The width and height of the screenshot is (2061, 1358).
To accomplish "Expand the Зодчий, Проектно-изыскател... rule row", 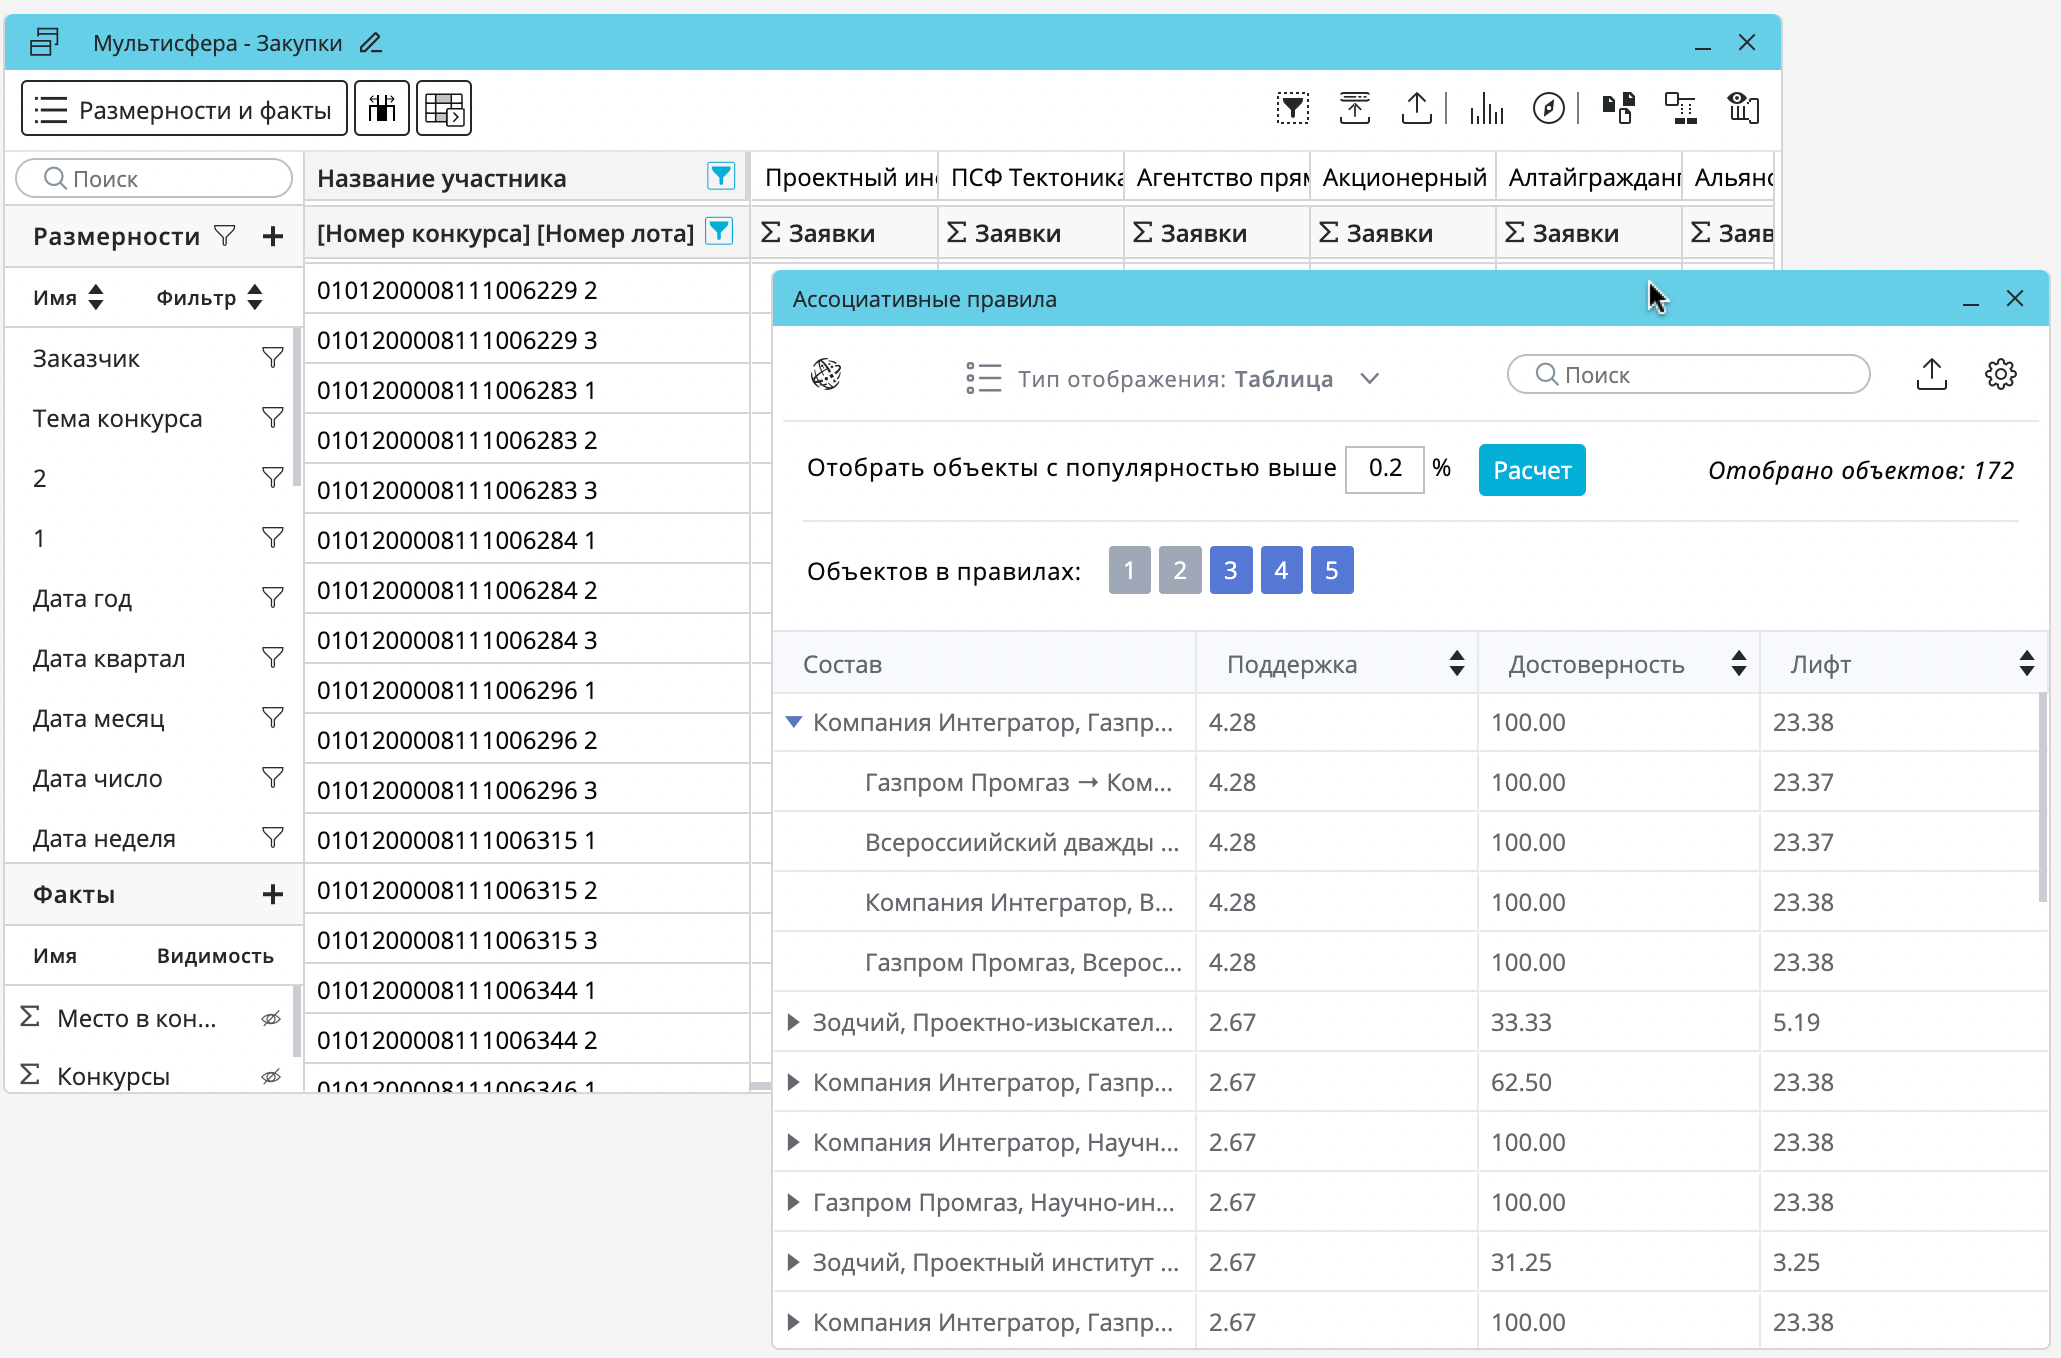I will pos(793,1022).
